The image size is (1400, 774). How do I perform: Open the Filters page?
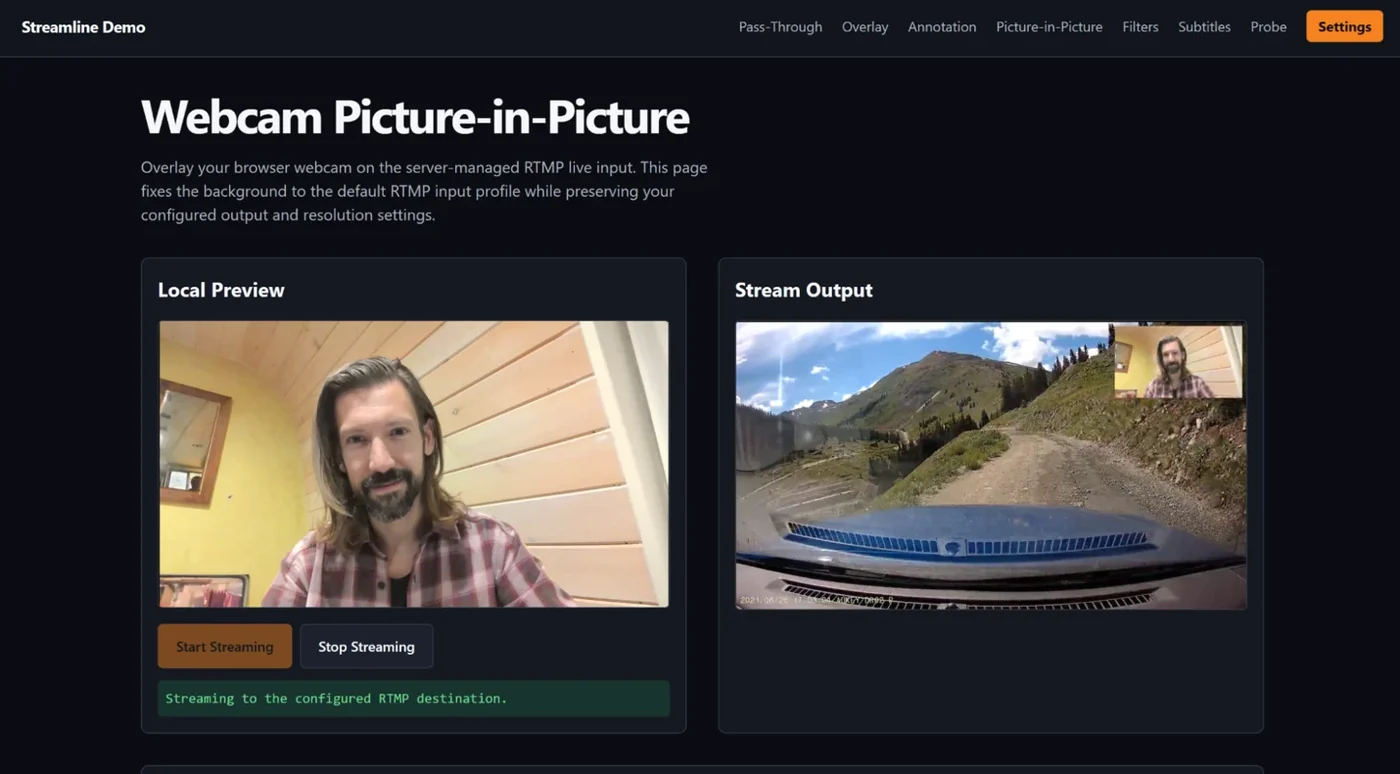click(1140, 27)
